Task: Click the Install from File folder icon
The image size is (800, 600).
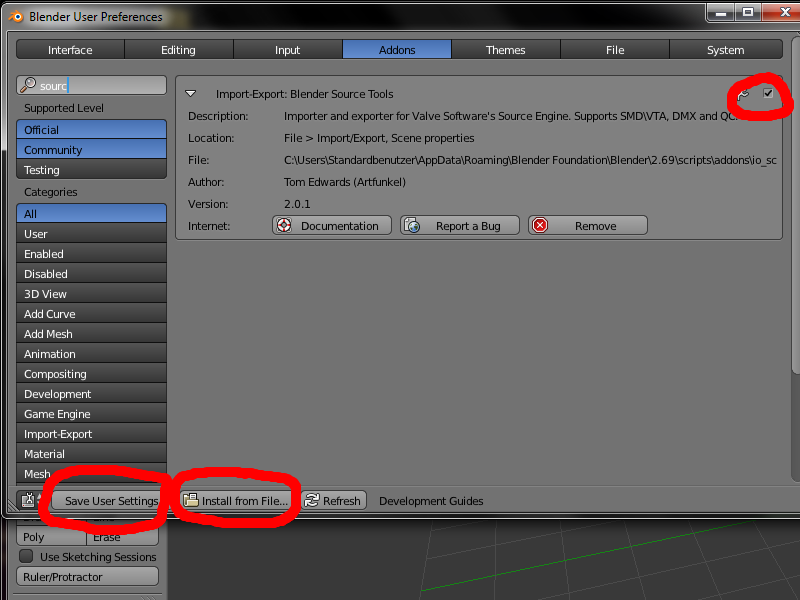Action: click(191, 501)
